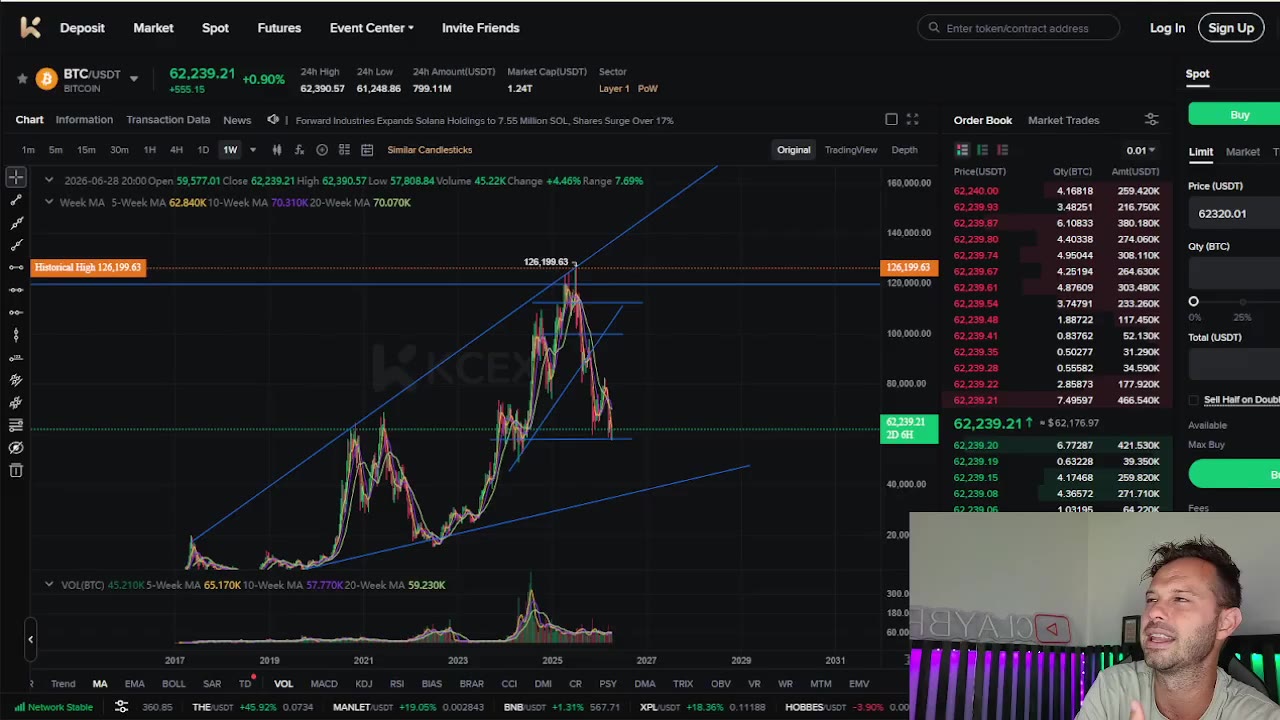Open the grid layout icon in chart toolbar
1280x720 pixels.
click(344, 150)
